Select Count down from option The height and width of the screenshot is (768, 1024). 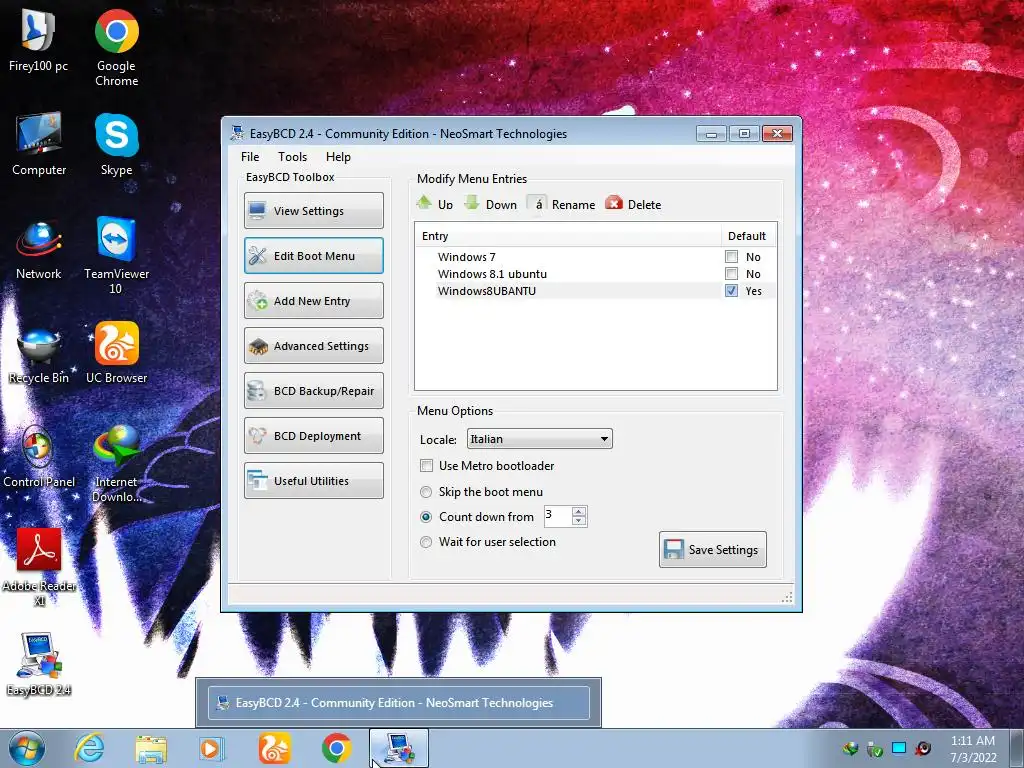click(x=426, y=517)
